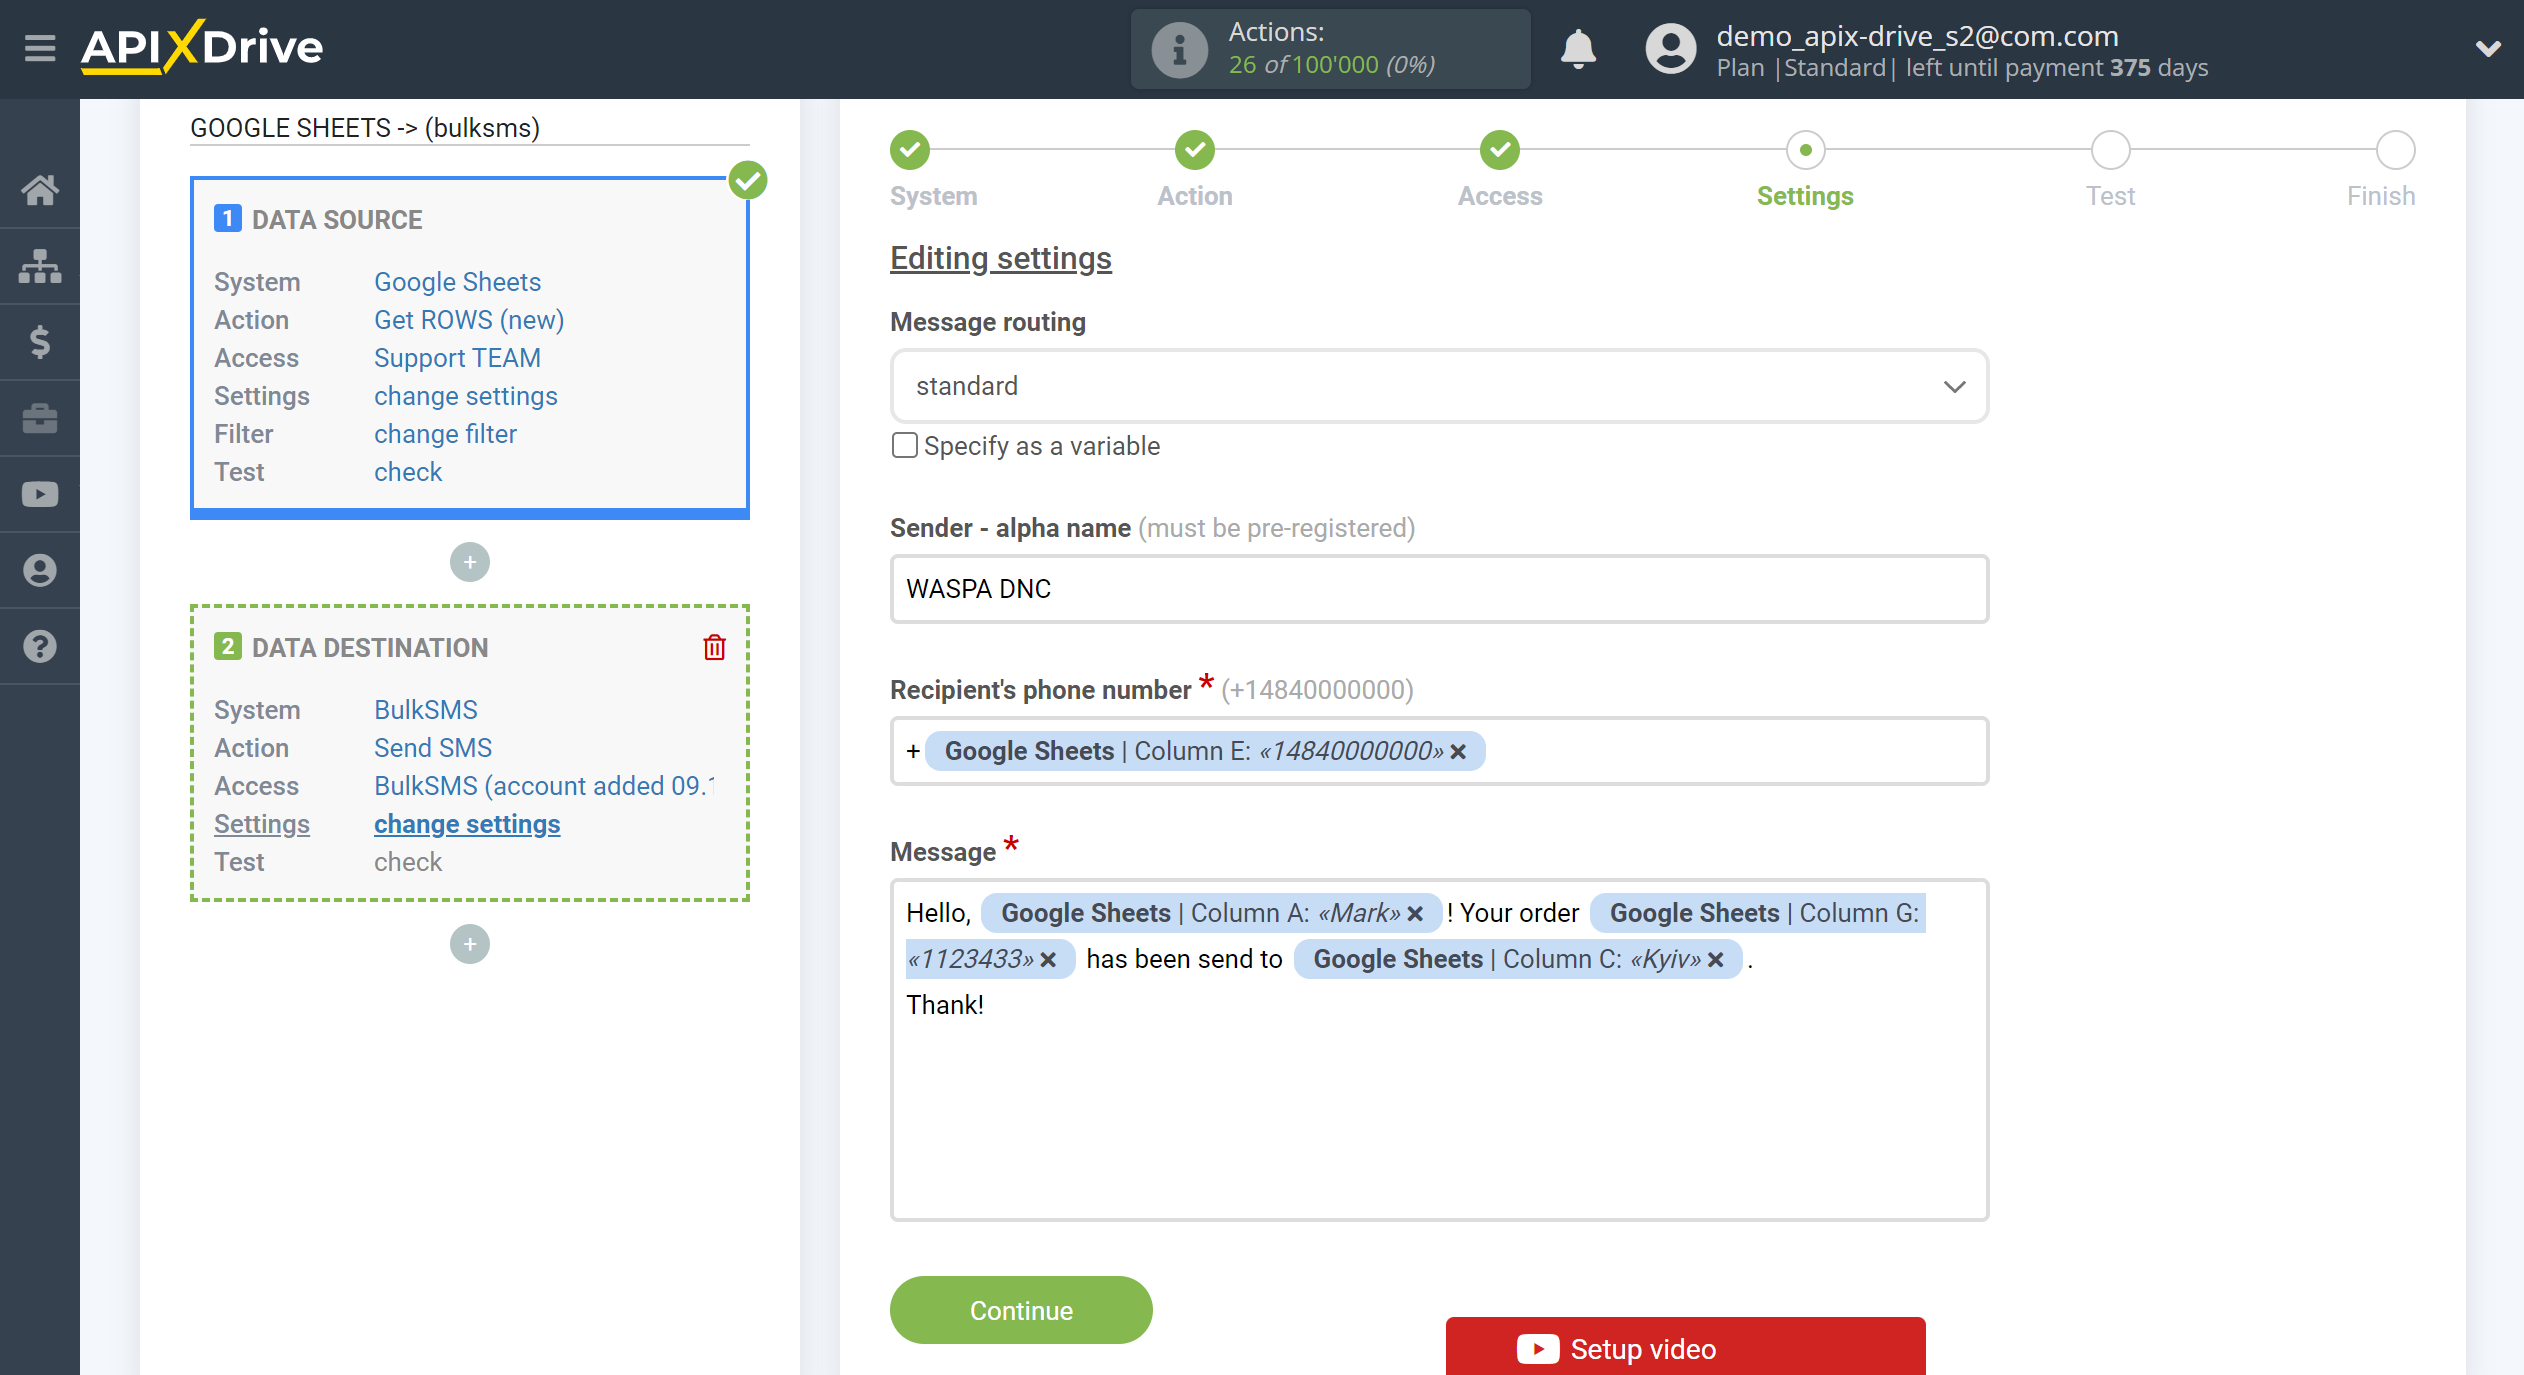This screenshot has width=2524, height=1375.
Task: Open briefcase icon in sidebar
Action: (40, 417)
